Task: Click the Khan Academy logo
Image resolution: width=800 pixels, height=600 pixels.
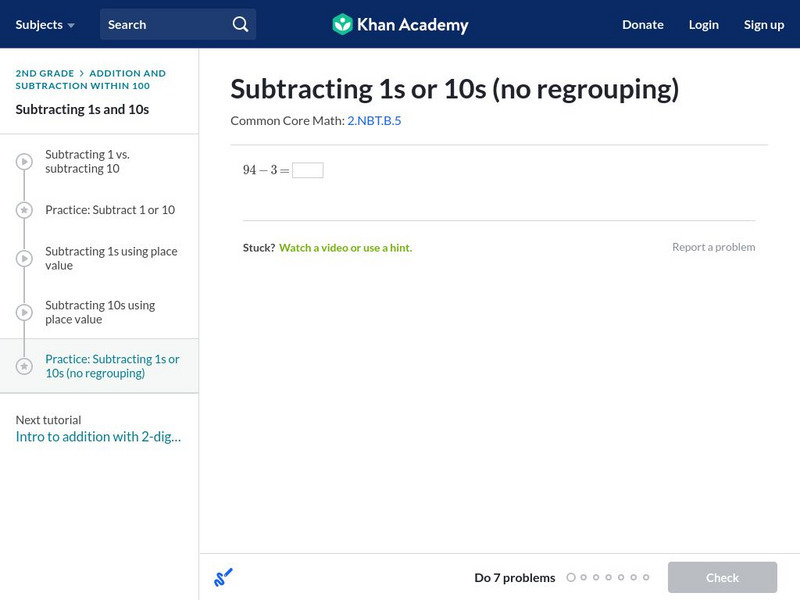Action: coord(400,24)
